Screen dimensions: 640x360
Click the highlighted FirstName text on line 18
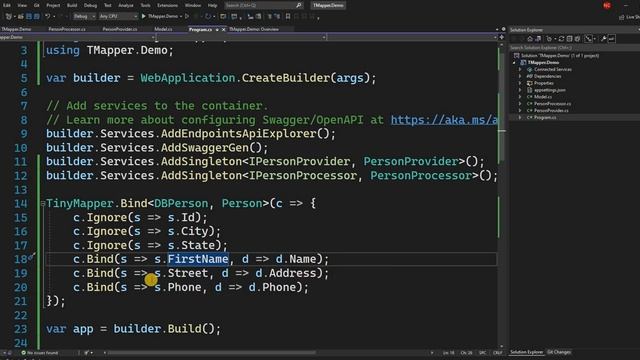pos(198,259)
